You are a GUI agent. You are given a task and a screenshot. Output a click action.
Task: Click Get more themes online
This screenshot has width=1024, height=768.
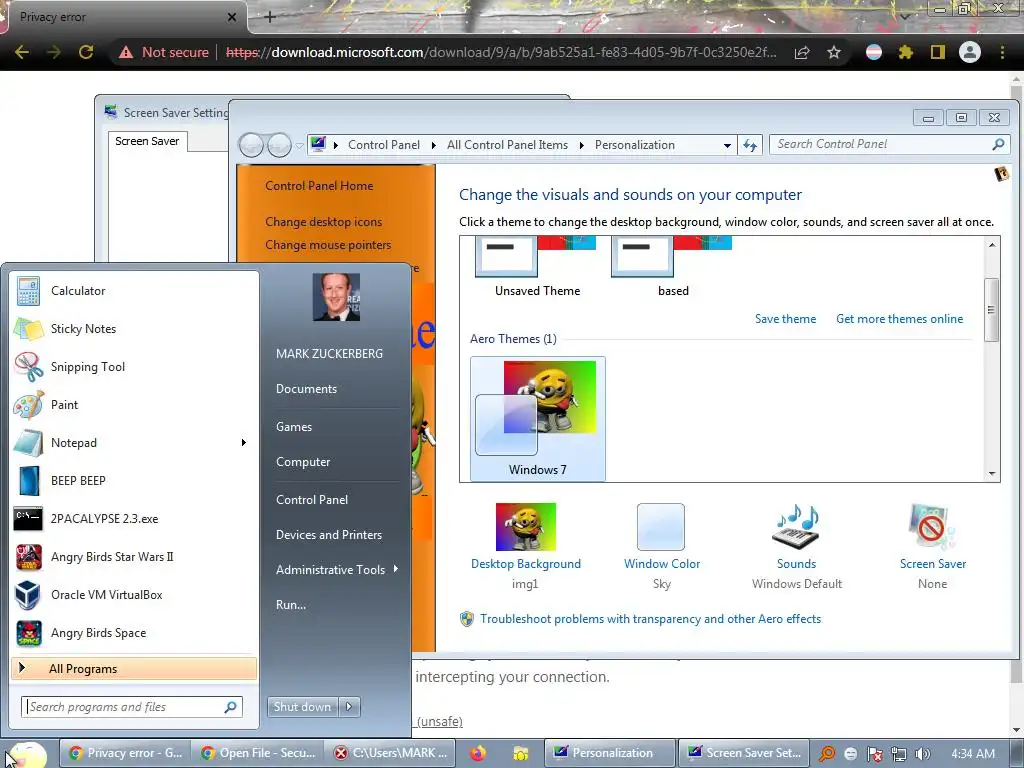point(899,319)
